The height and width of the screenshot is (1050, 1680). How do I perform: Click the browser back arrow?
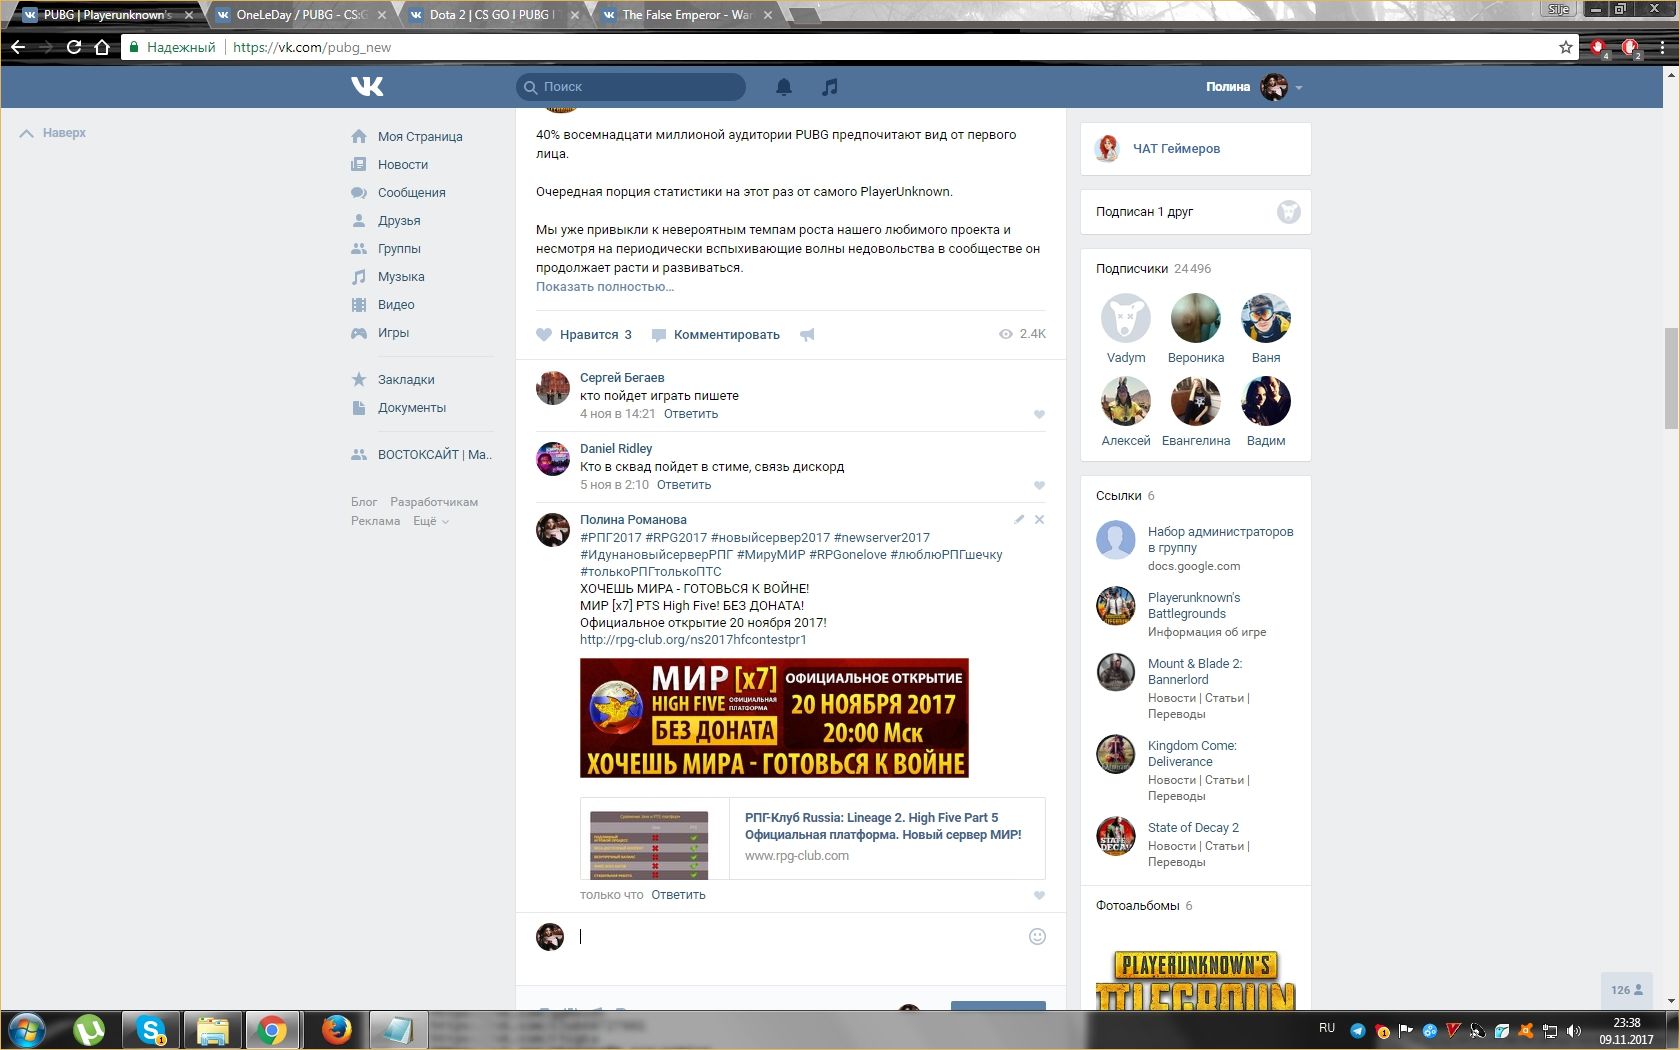tap(18, 47)
